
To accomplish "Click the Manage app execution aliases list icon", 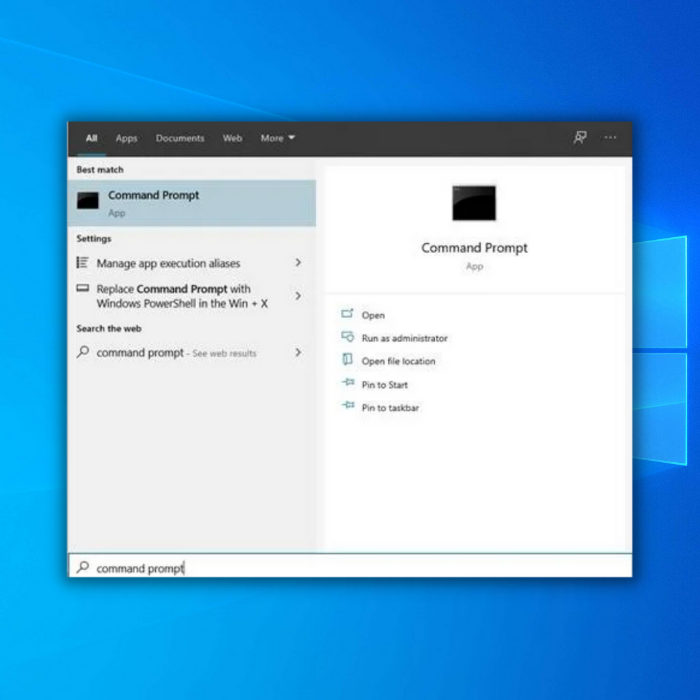I will 83,262.
